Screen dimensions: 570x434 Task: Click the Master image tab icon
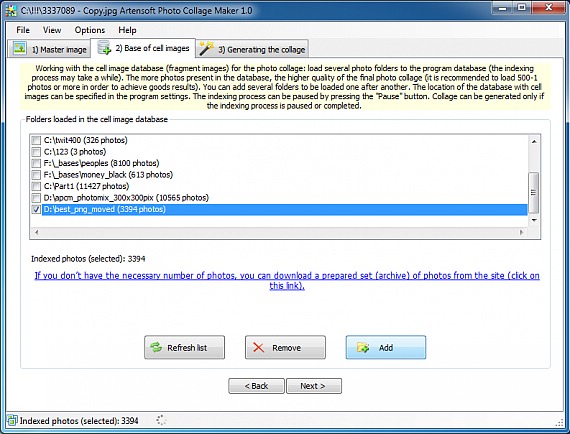point(20,48)
